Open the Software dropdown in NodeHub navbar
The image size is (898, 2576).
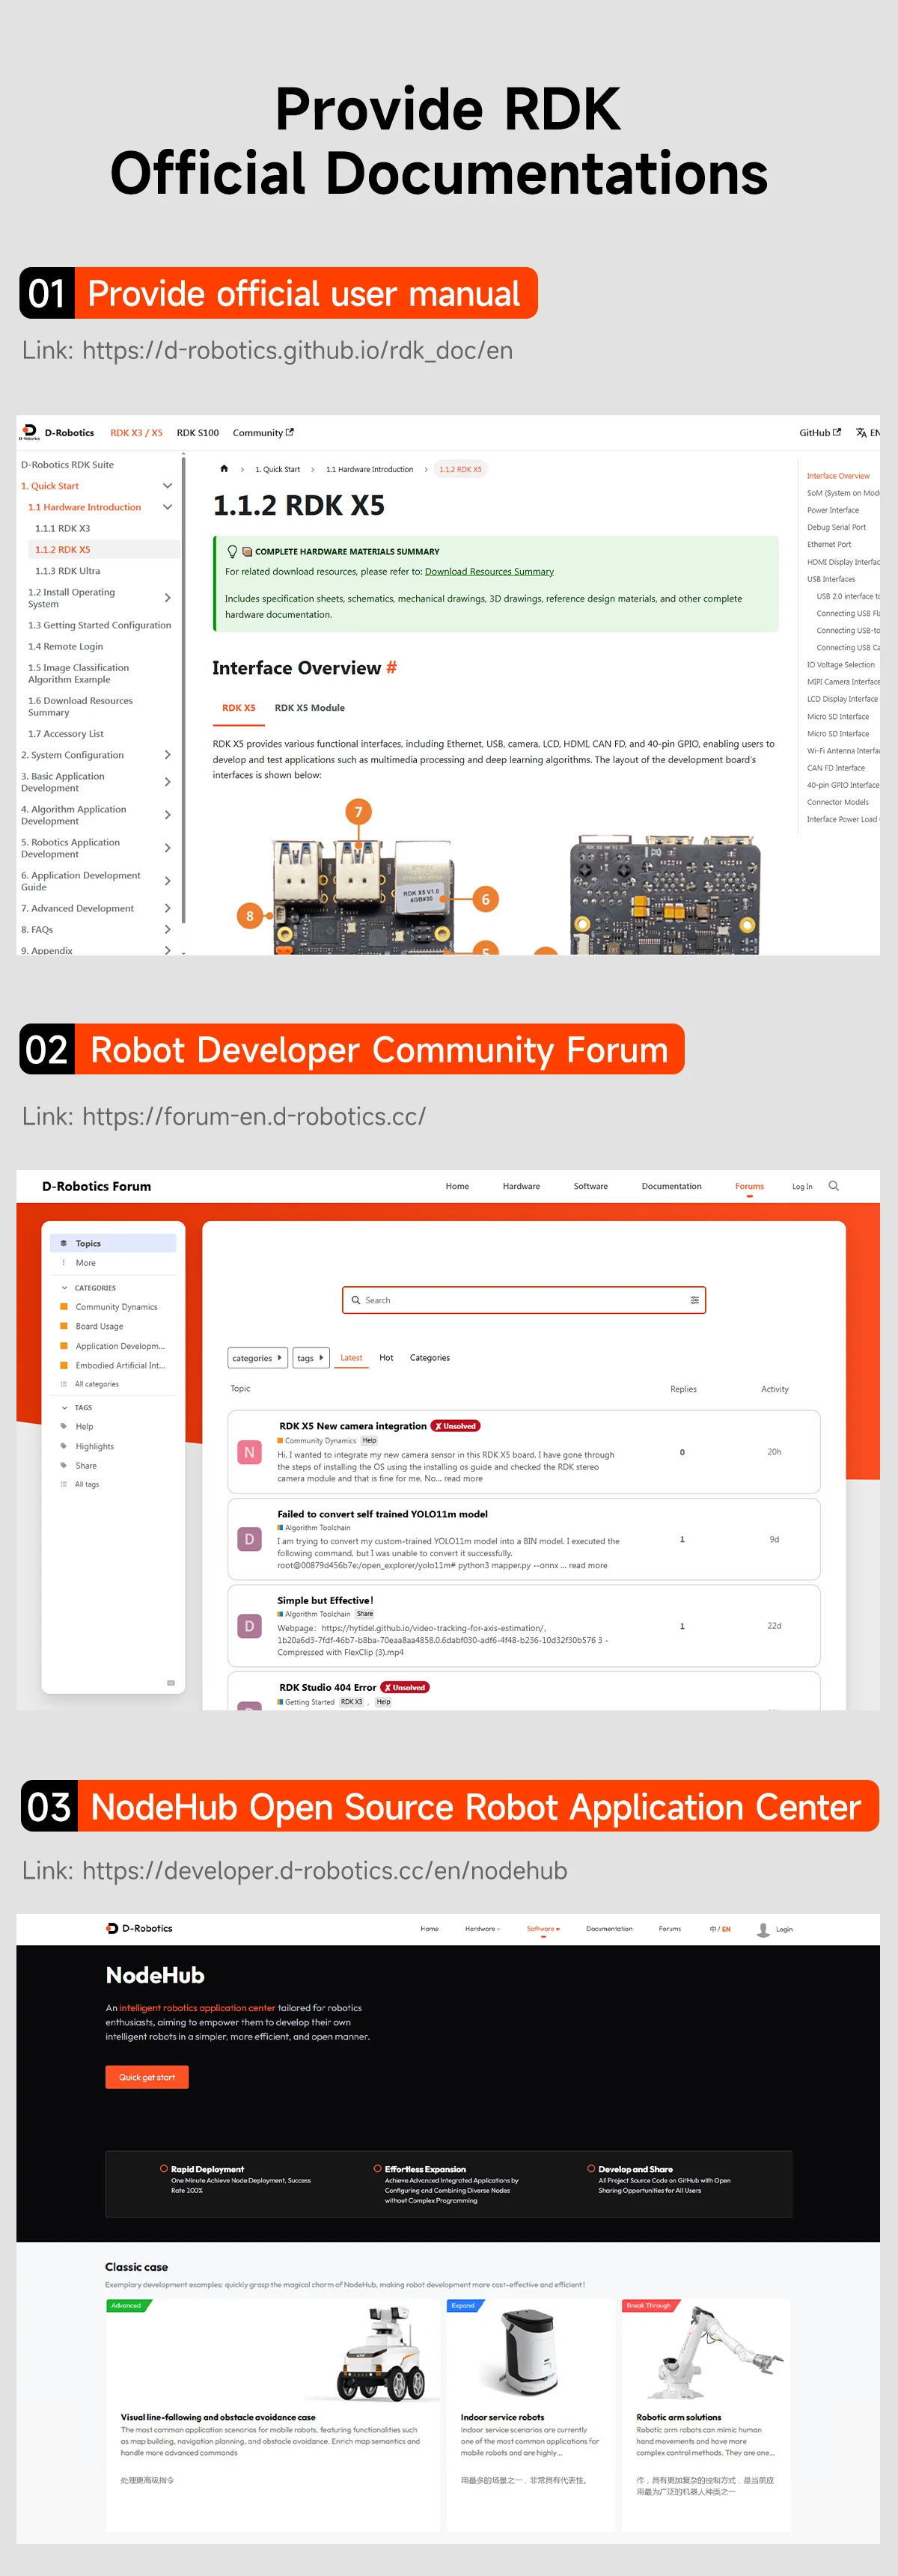point(543,1929)
